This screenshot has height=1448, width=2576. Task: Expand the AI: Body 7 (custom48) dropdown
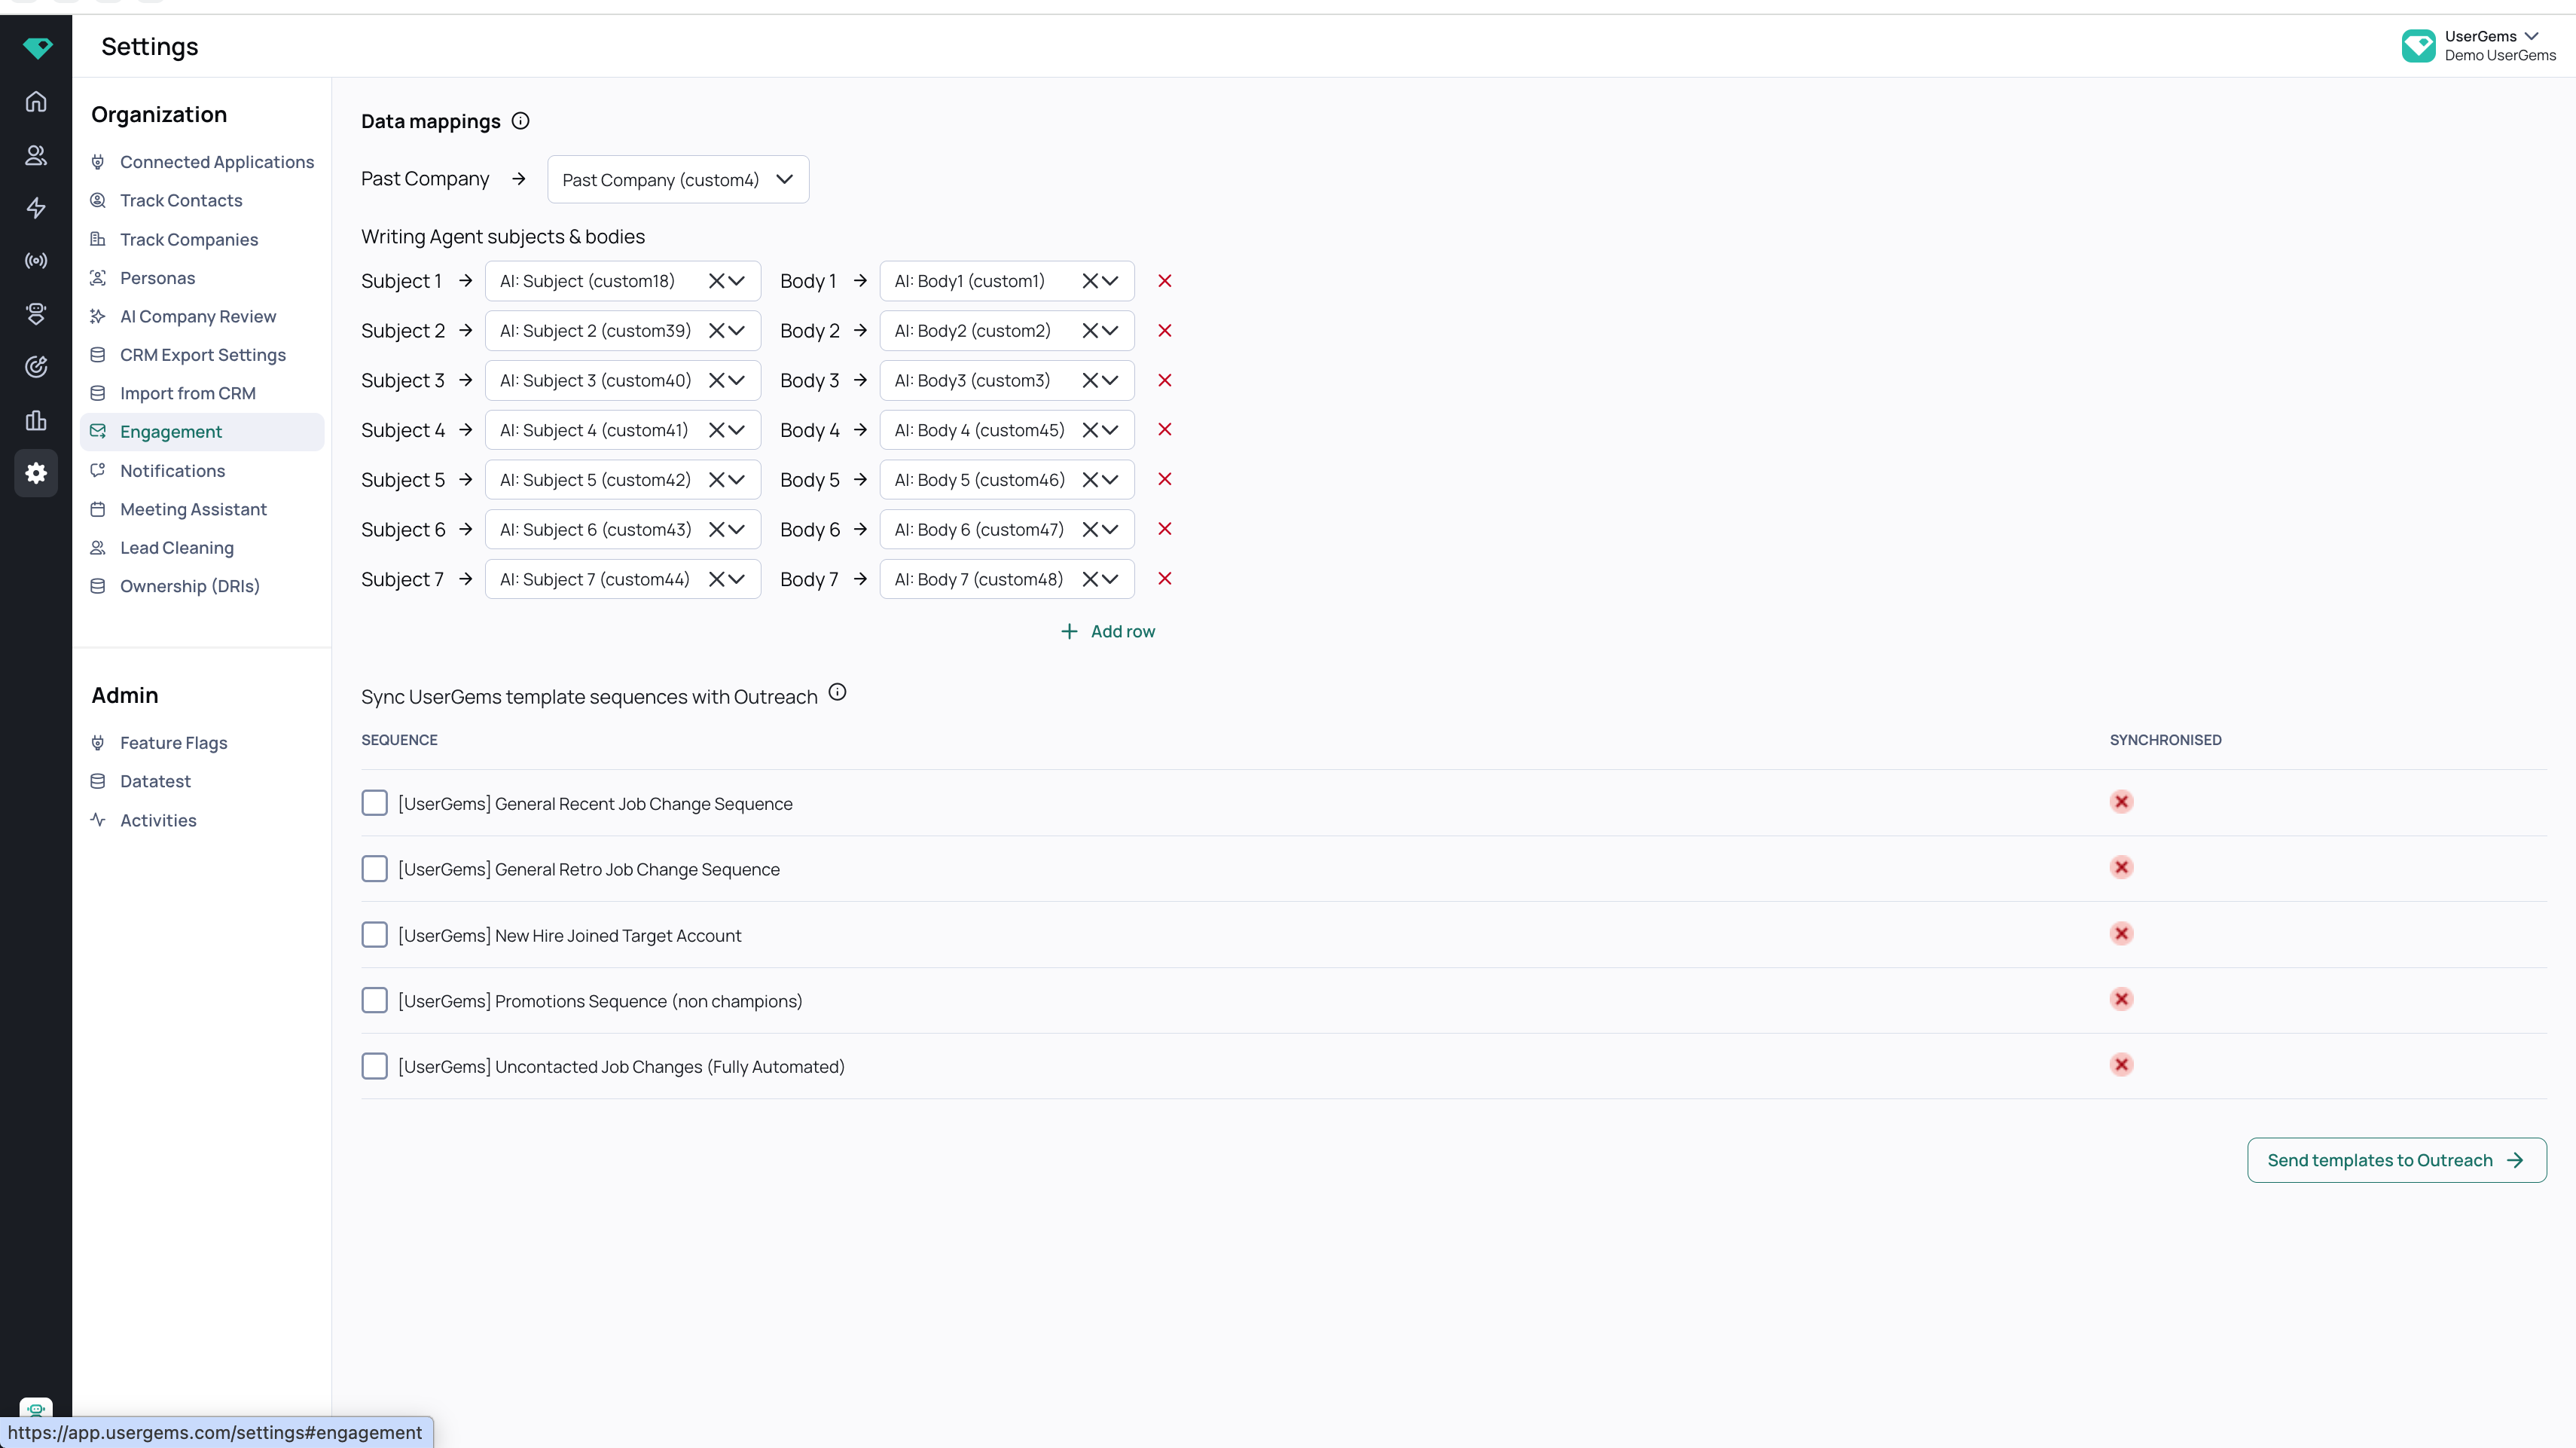click(1110, 579)
